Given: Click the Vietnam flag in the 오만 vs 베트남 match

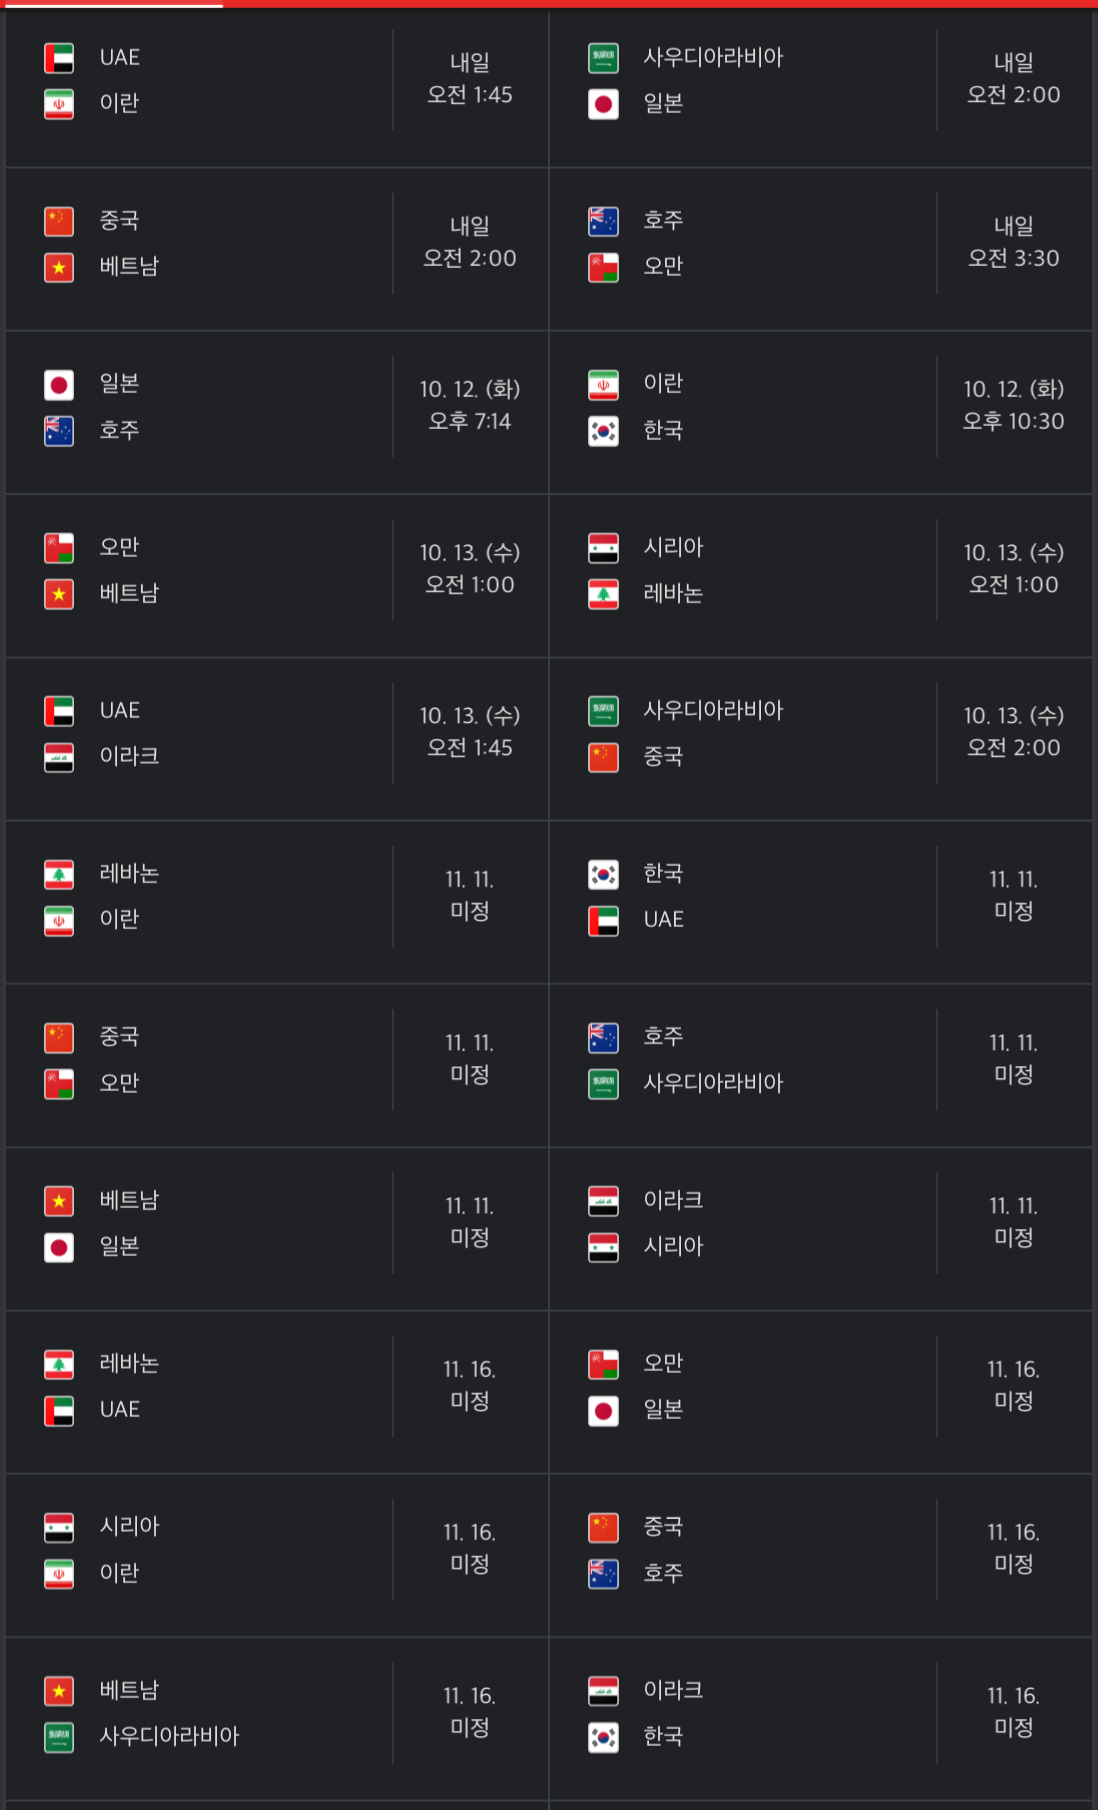Looking at the screenshot, I should click(59, 594).
